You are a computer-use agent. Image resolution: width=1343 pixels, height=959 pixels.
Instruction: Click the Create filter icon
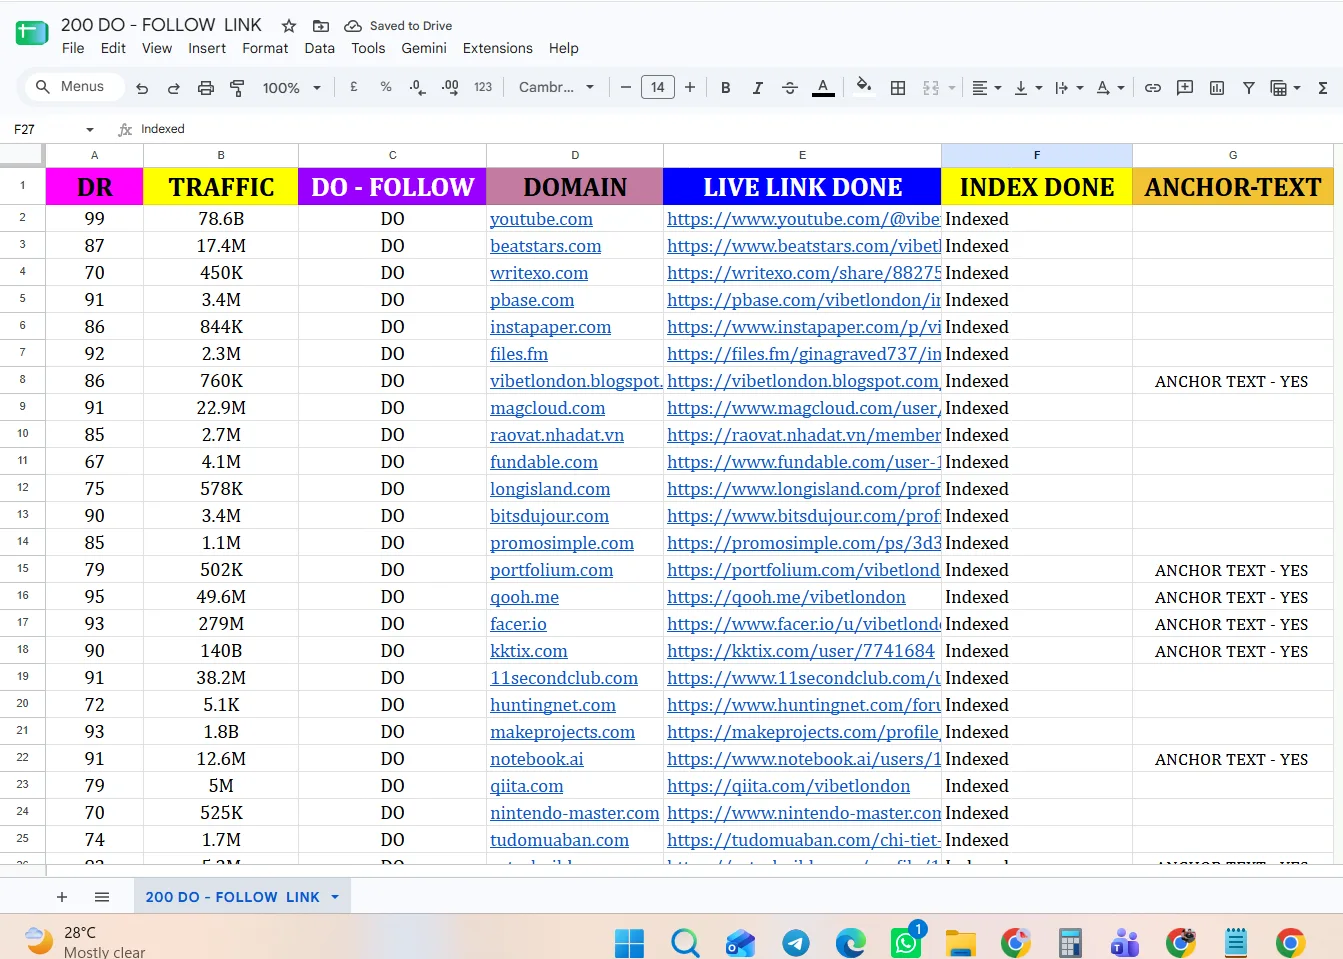click(1249, 88)
